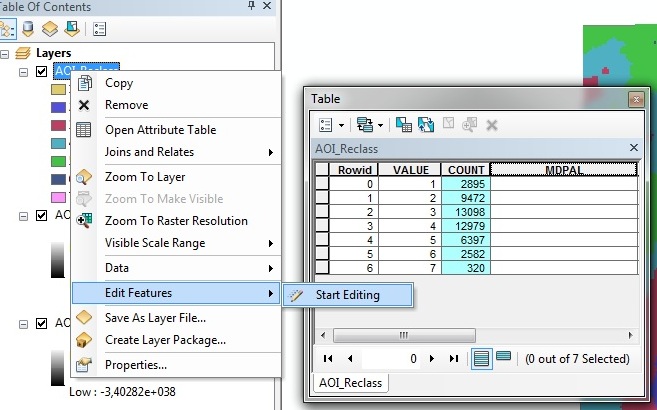Toggle the second AO layer visibility checkbox
657x410 pixels.
(41, 216)
